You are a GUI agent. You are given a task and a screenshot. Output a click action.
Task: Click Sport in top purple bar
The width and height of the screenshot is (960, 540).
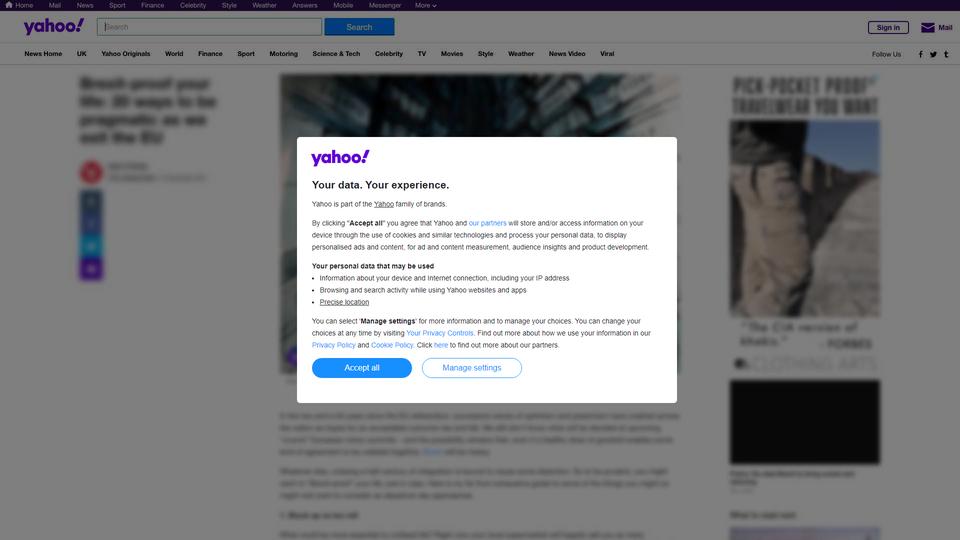tap(118, 6)
